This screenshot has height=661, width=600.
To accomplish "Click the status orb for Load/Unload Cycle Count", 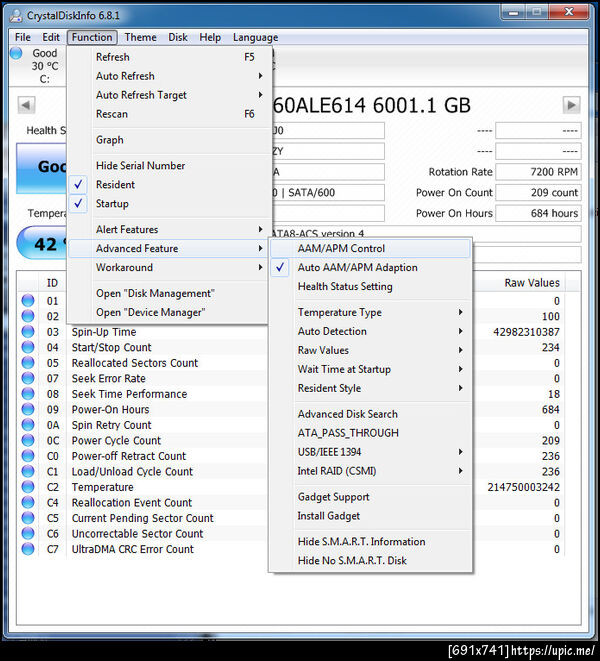I will click(x=28, y=471).
